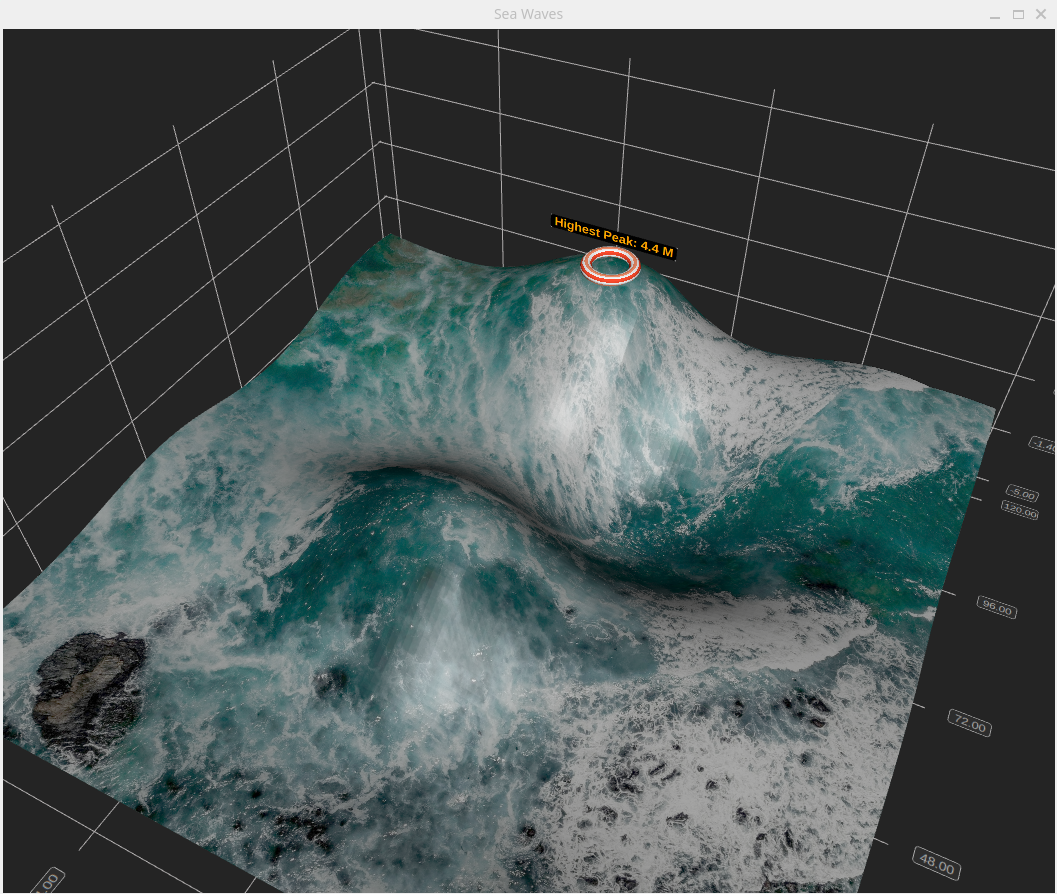Maximize the Sea Waves window

click(1018, 14)
